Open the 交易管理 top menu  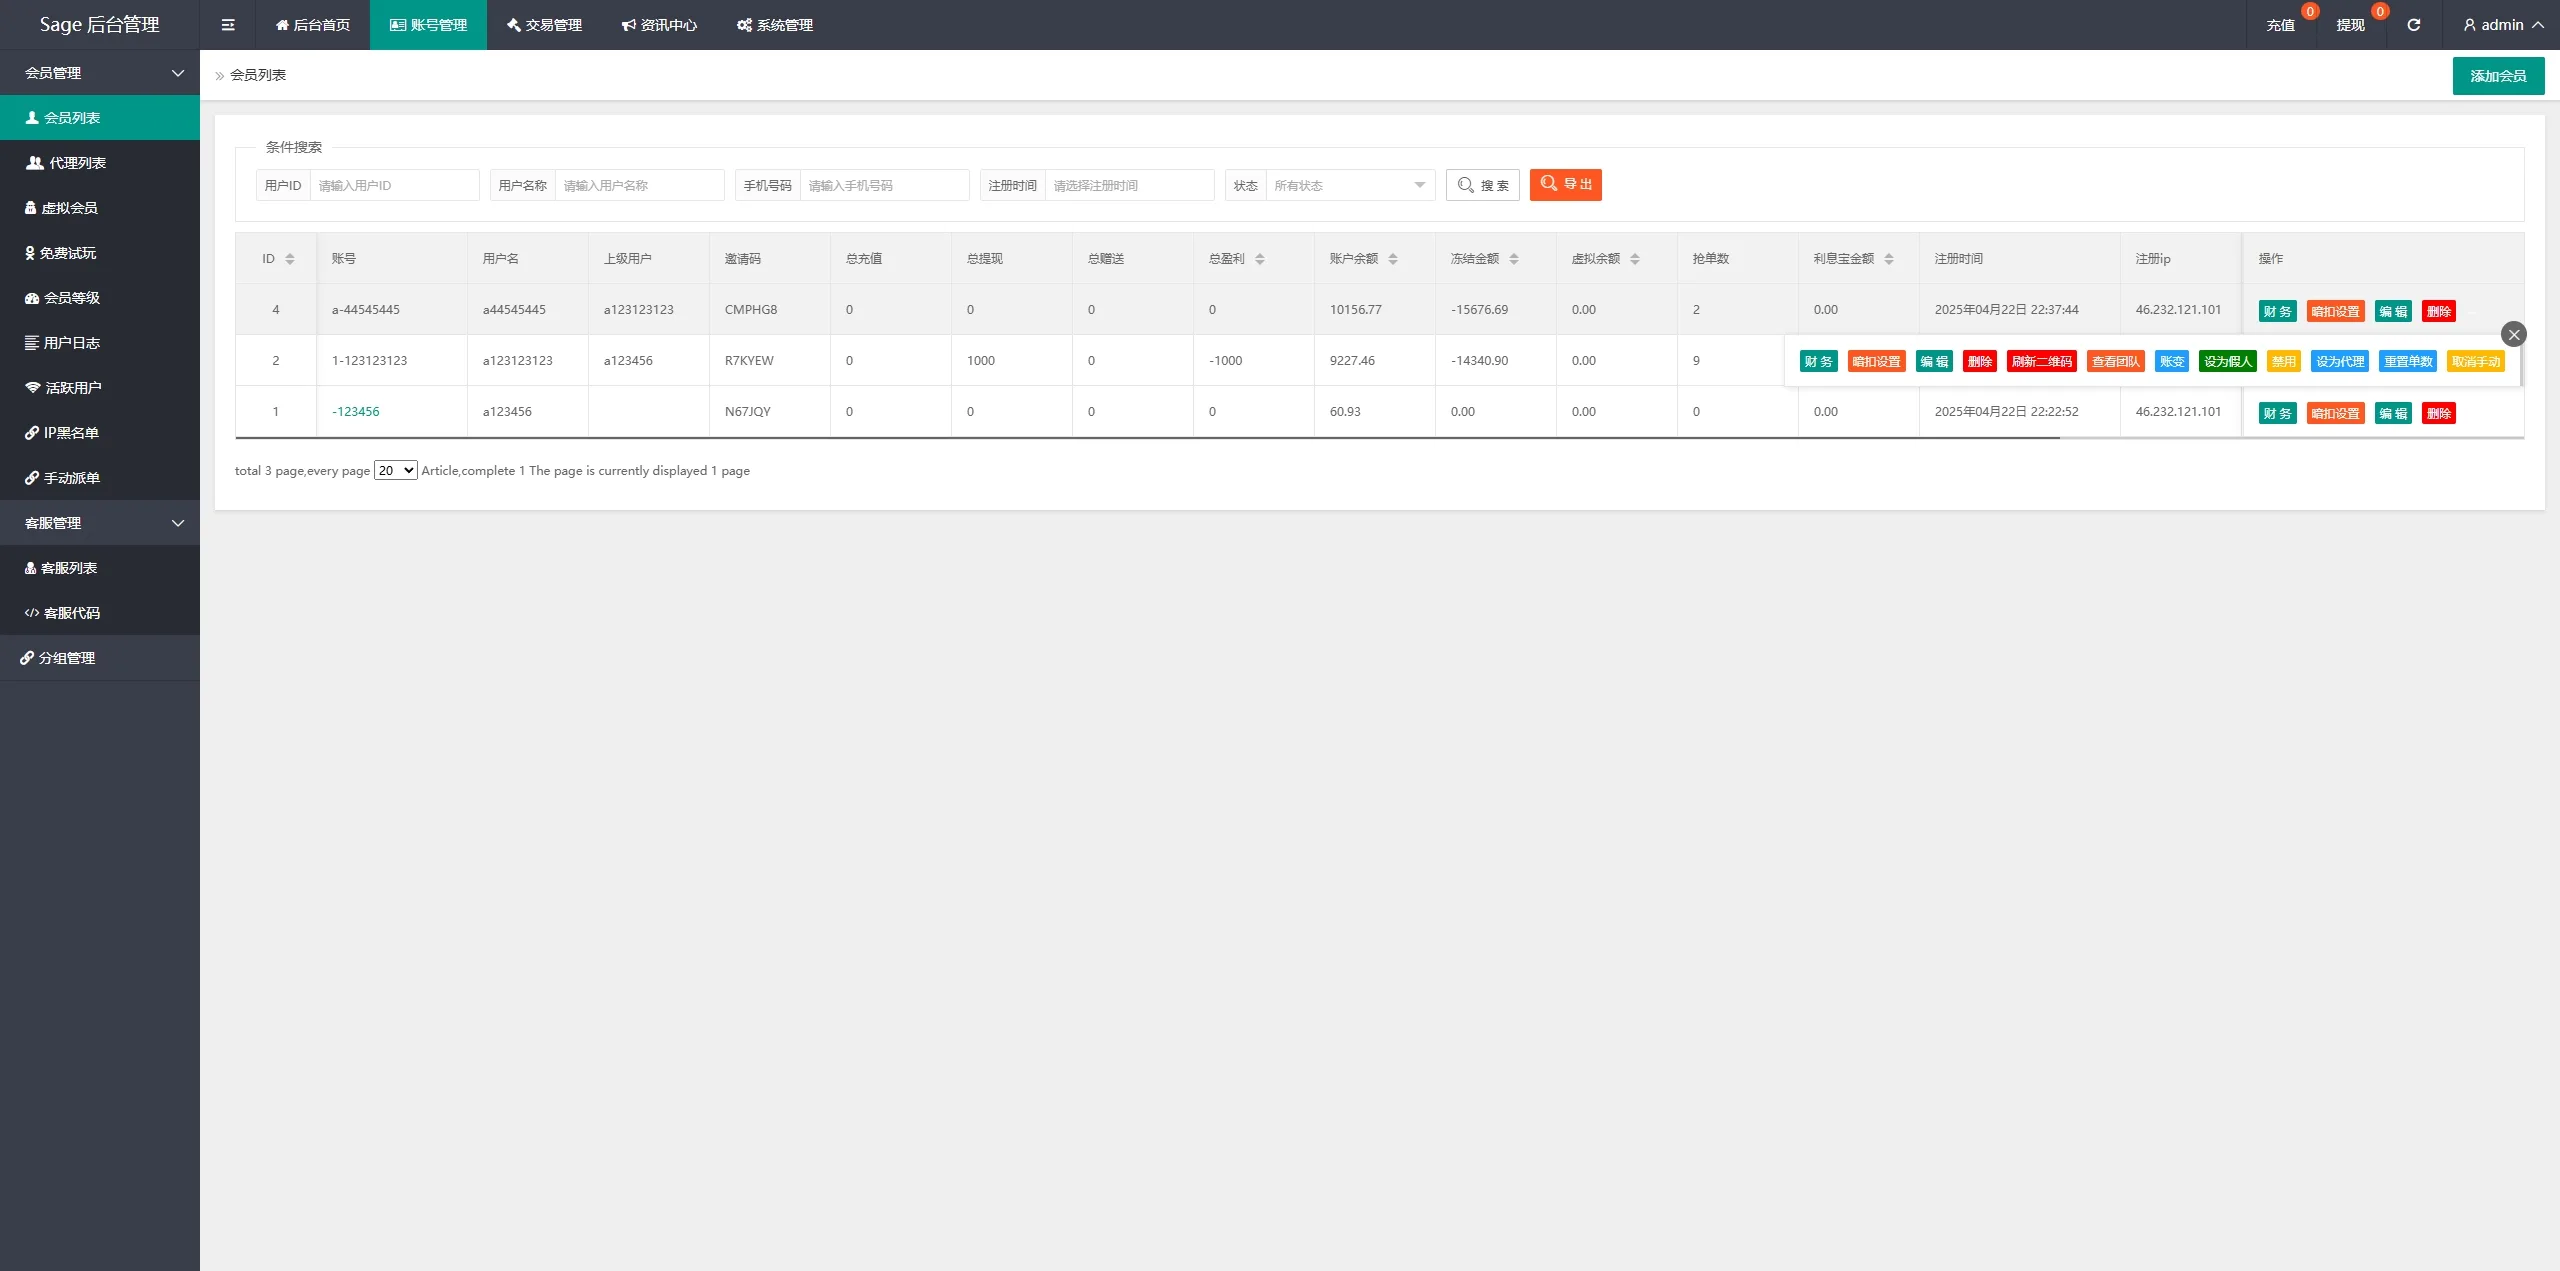click(544, 25)
